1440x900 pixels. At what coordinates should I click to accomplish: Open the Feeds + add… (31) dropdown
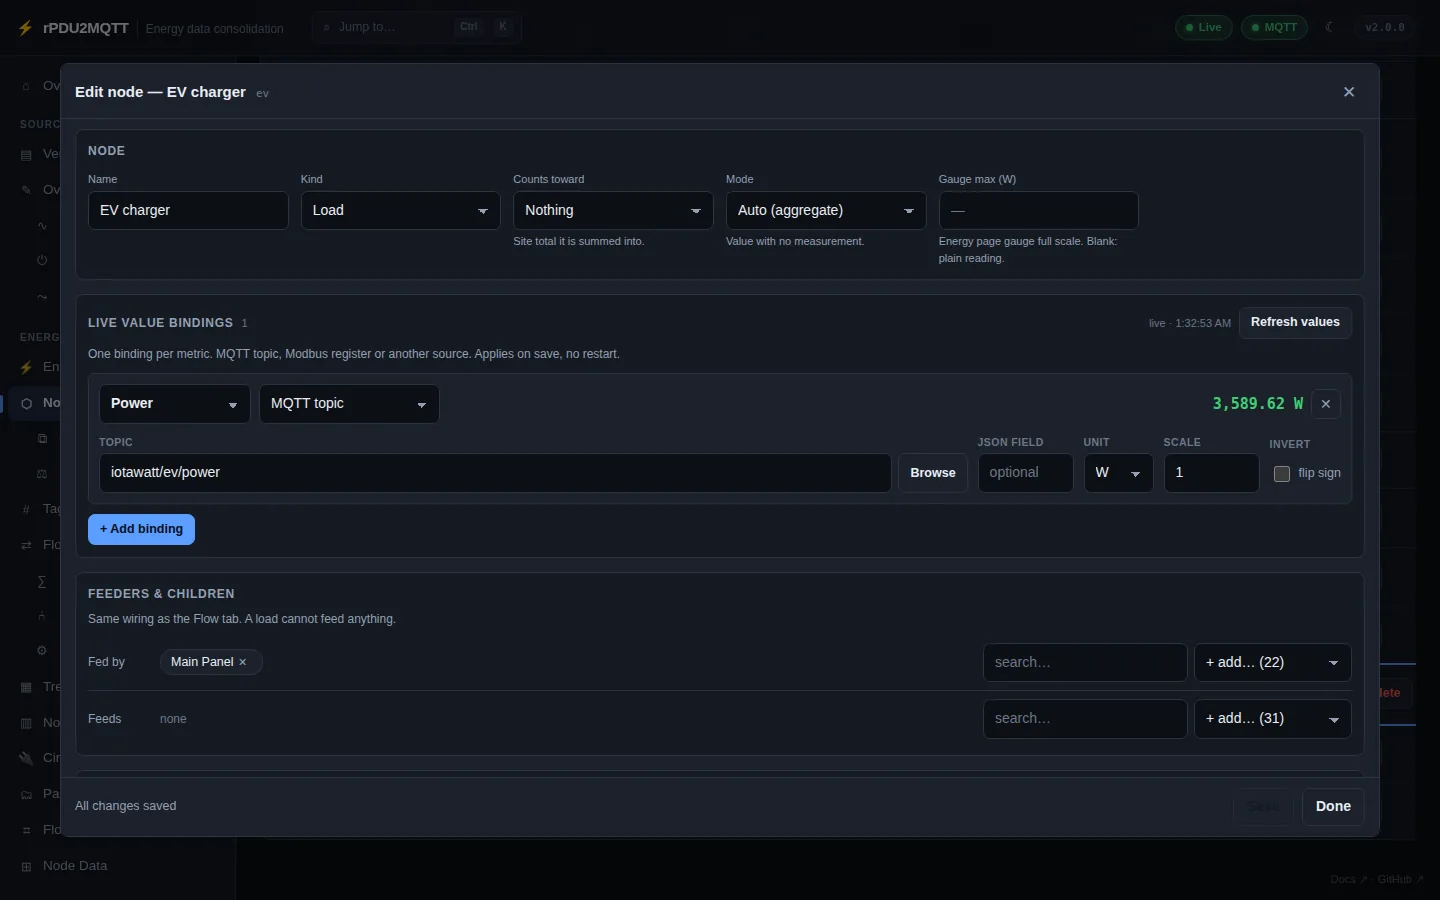1273,719
